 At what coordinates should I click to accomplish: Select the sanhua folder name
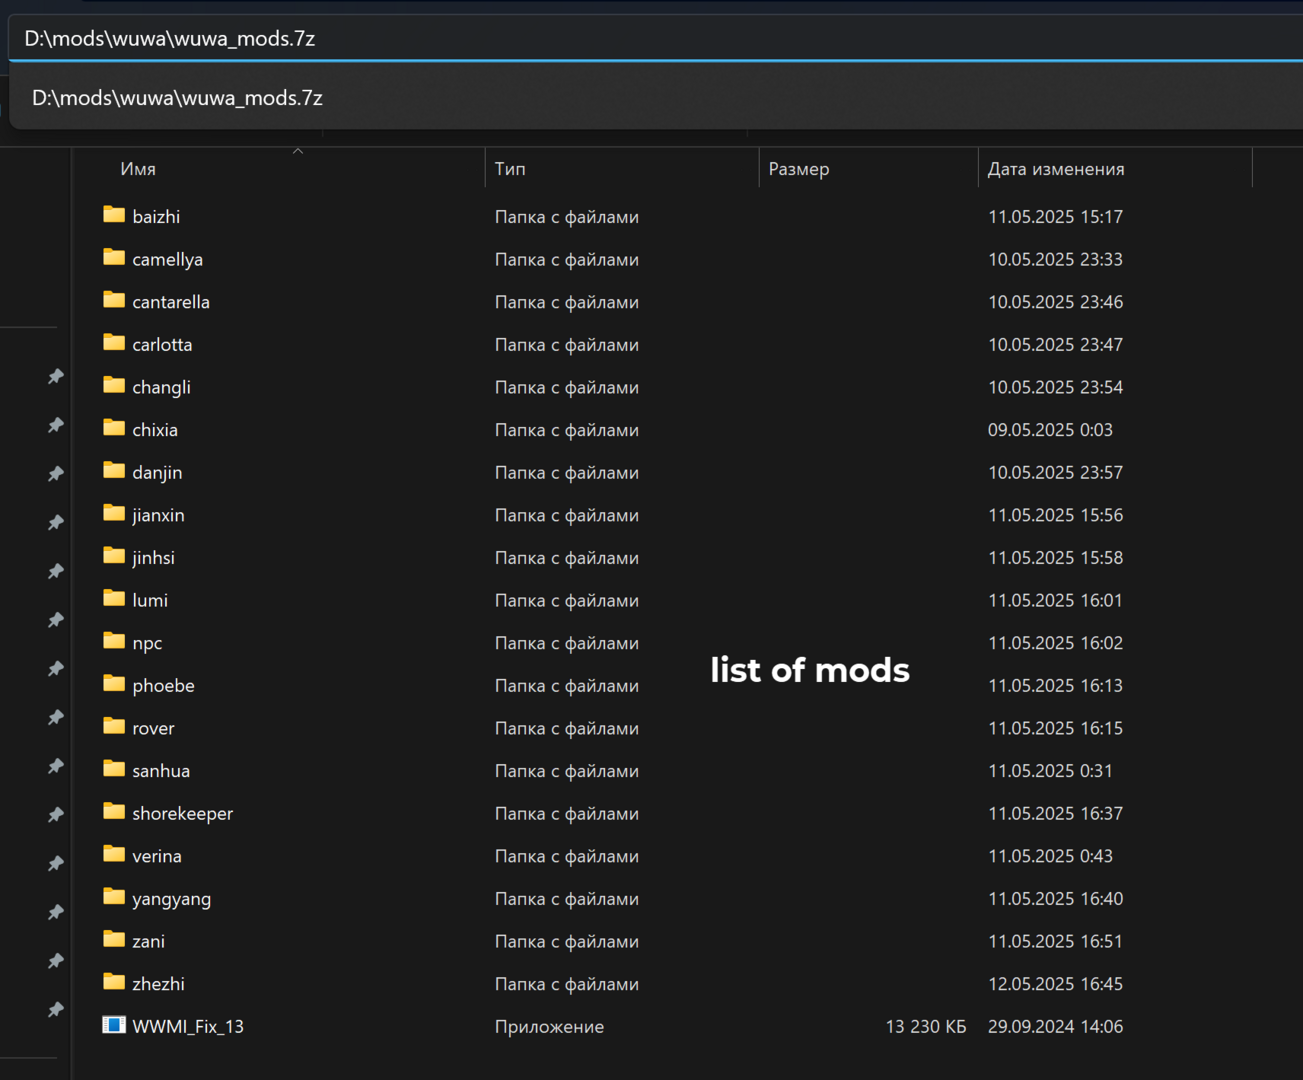click(x=161, y=771)
